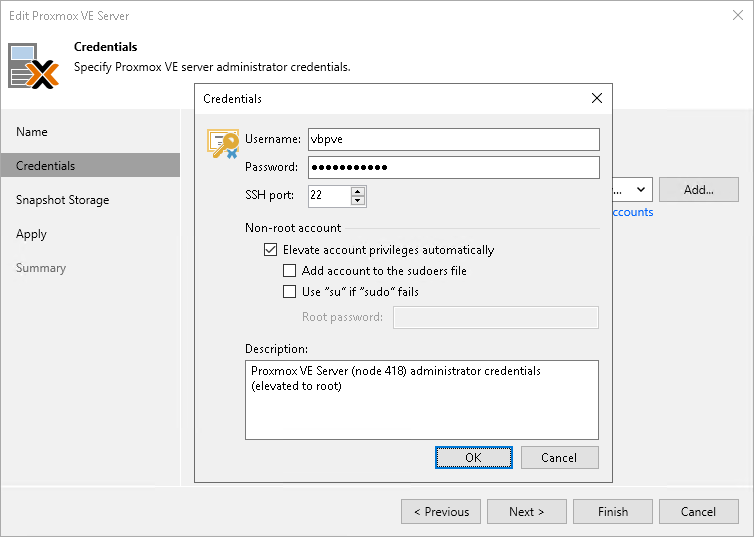Open the manage accounts link
Viewport: 754px width, 537px height.
click(633, 212)
